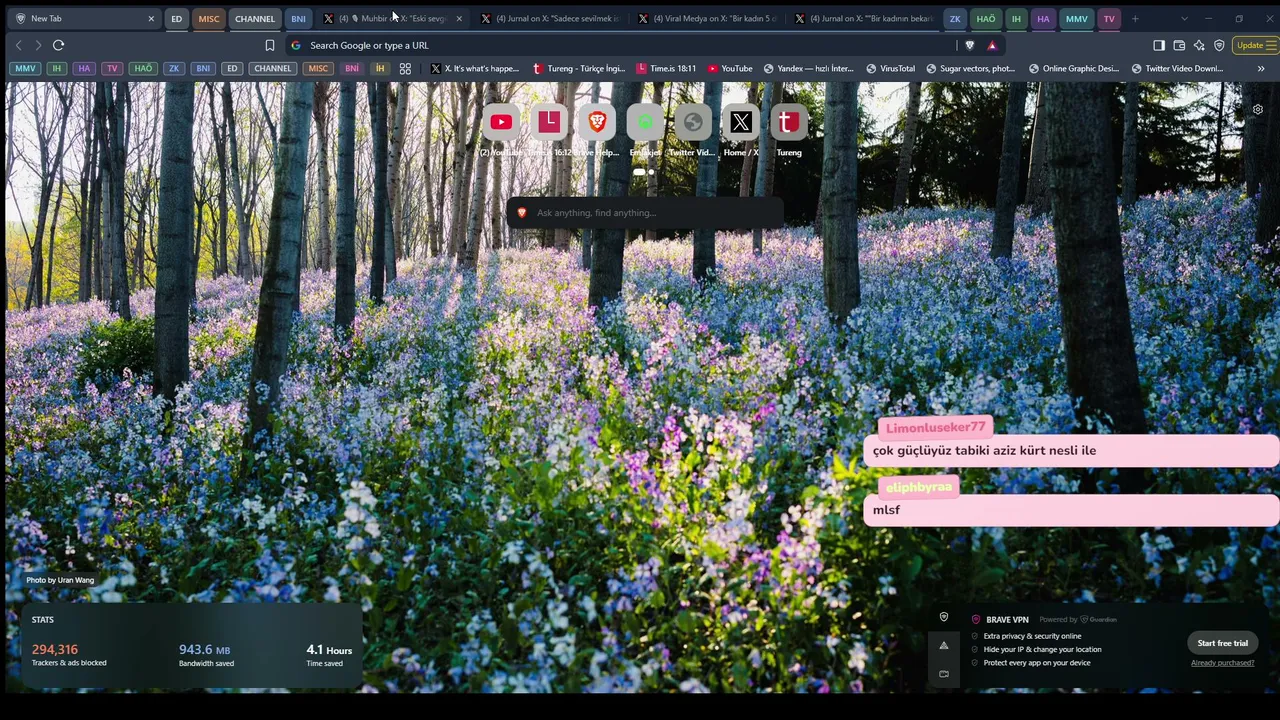Viewport: 1280px width, 720px height.
Task: Go forward to the next page
Action: [x=38, y=45]
